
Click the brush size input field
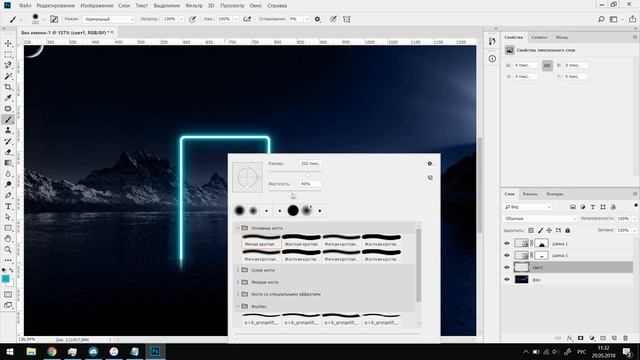tap(310, 164)
